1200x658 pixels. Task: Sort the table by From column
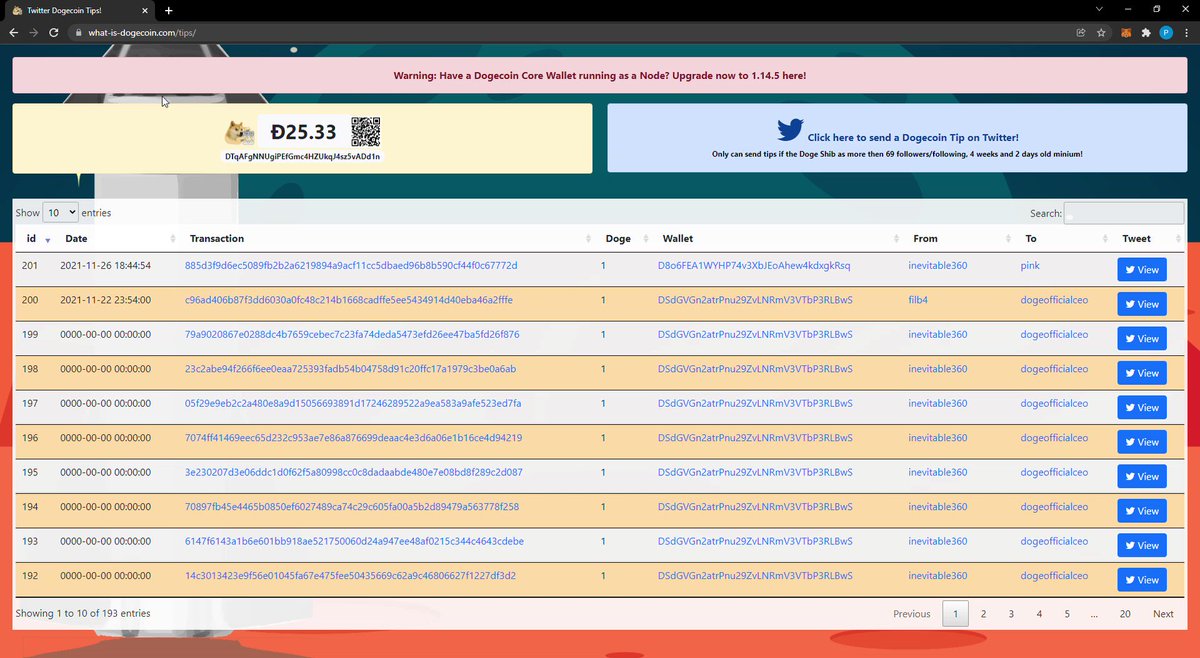959,239
